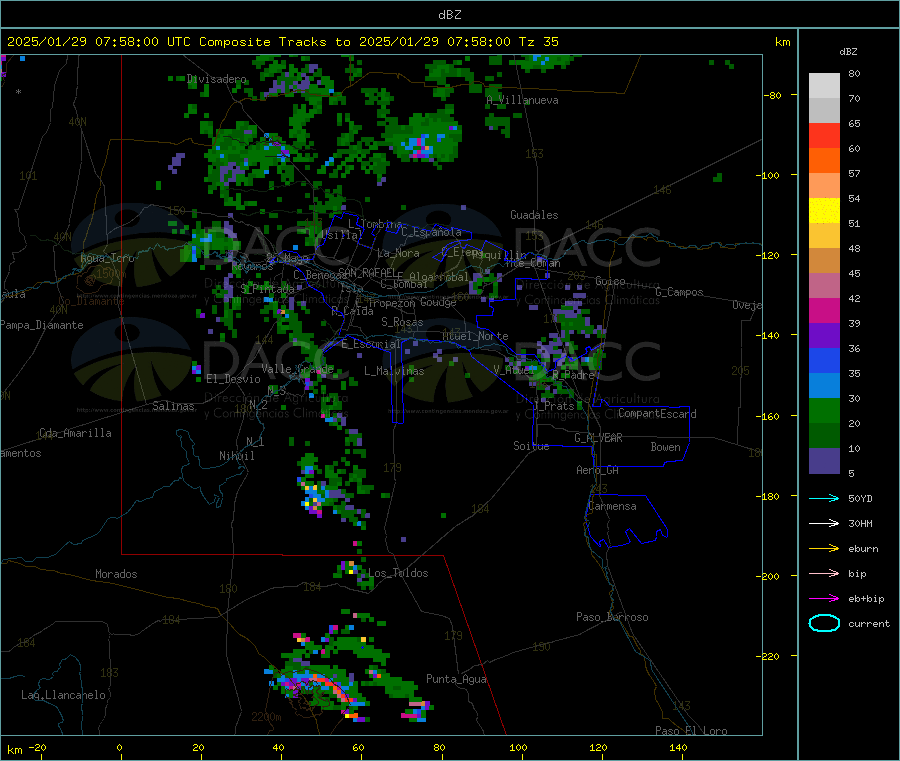Click the 'Los_Toldos' map label

[398, 573]
